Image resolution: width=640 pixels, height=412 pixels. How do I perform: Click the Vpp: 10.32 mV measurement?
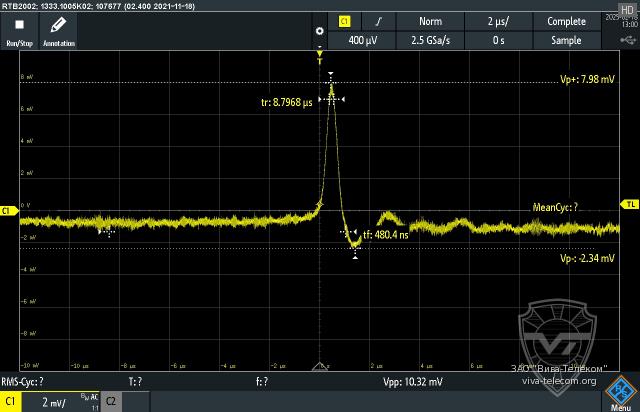pyautogui.click(x=413, y=382)
